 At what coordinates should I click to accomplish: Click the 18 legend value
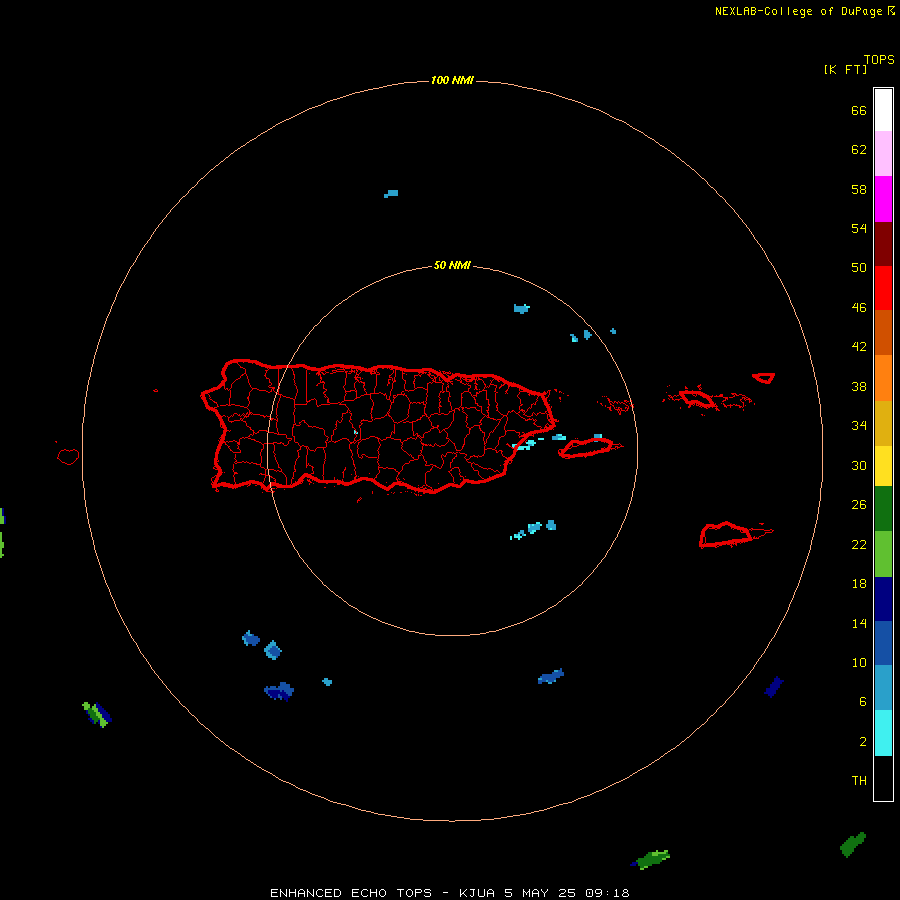pyautogui.click(x=859, y=584)
